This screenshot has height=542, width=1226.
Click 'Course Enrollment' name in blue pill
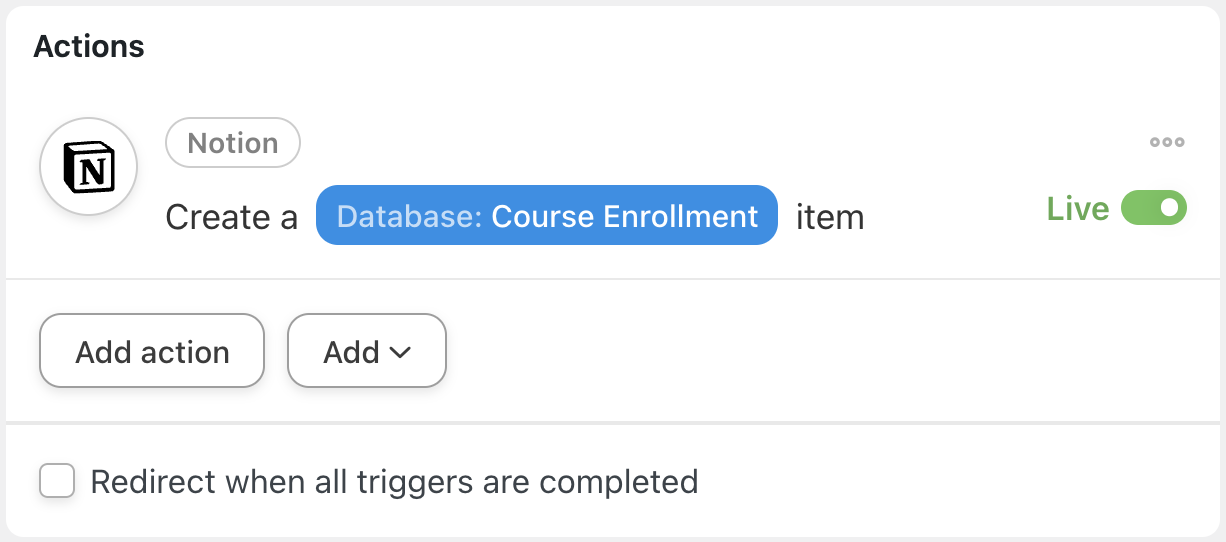click(625, 216)
